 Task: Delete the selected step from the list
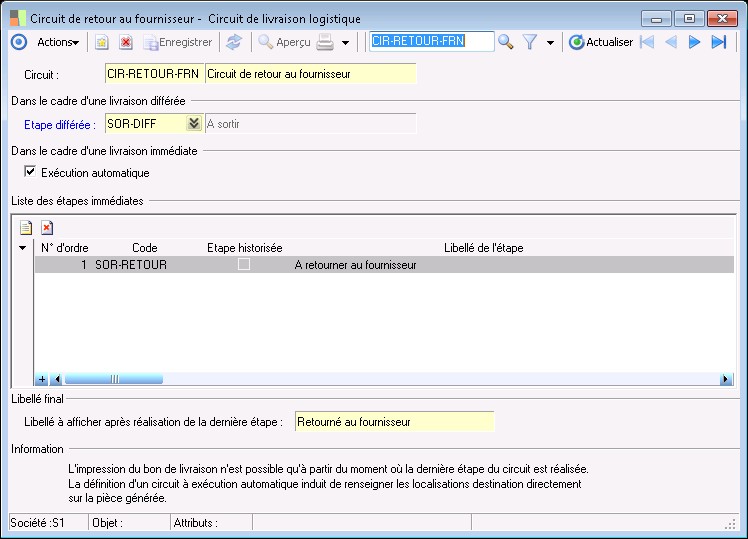click(x=46, y=228)
